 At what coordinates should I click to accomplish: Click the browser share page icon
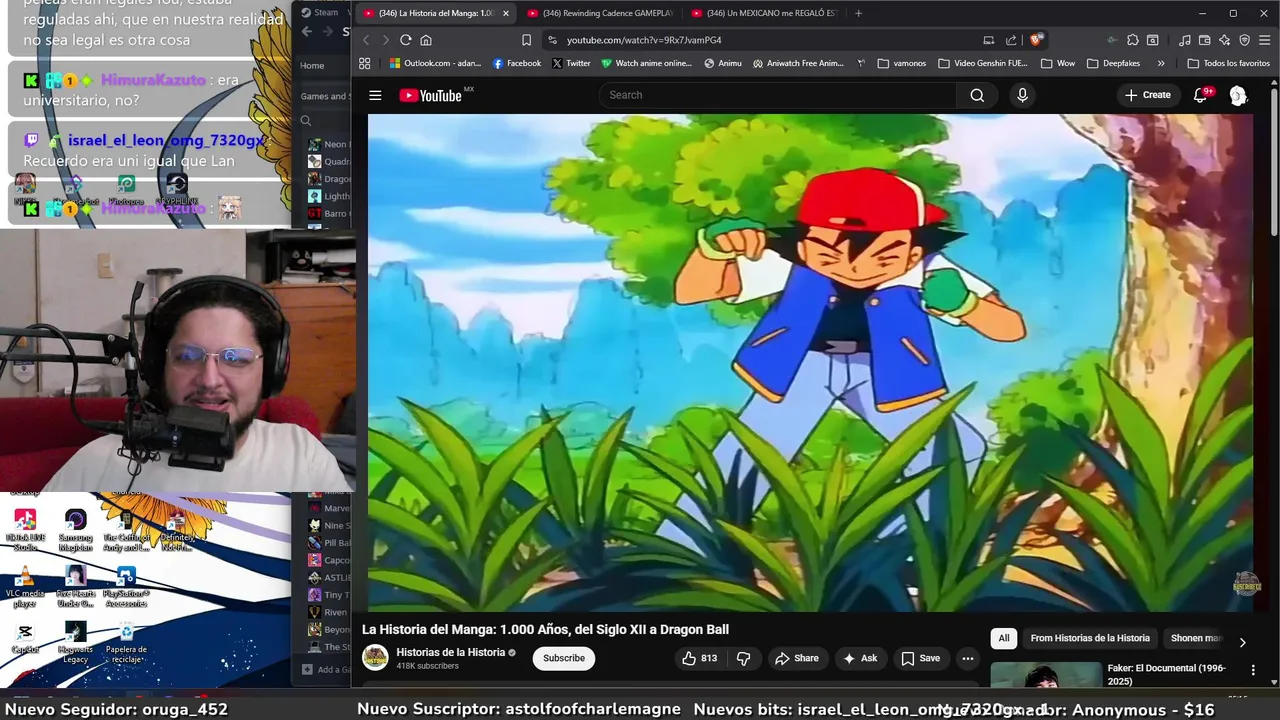(x=1011, y=40)
